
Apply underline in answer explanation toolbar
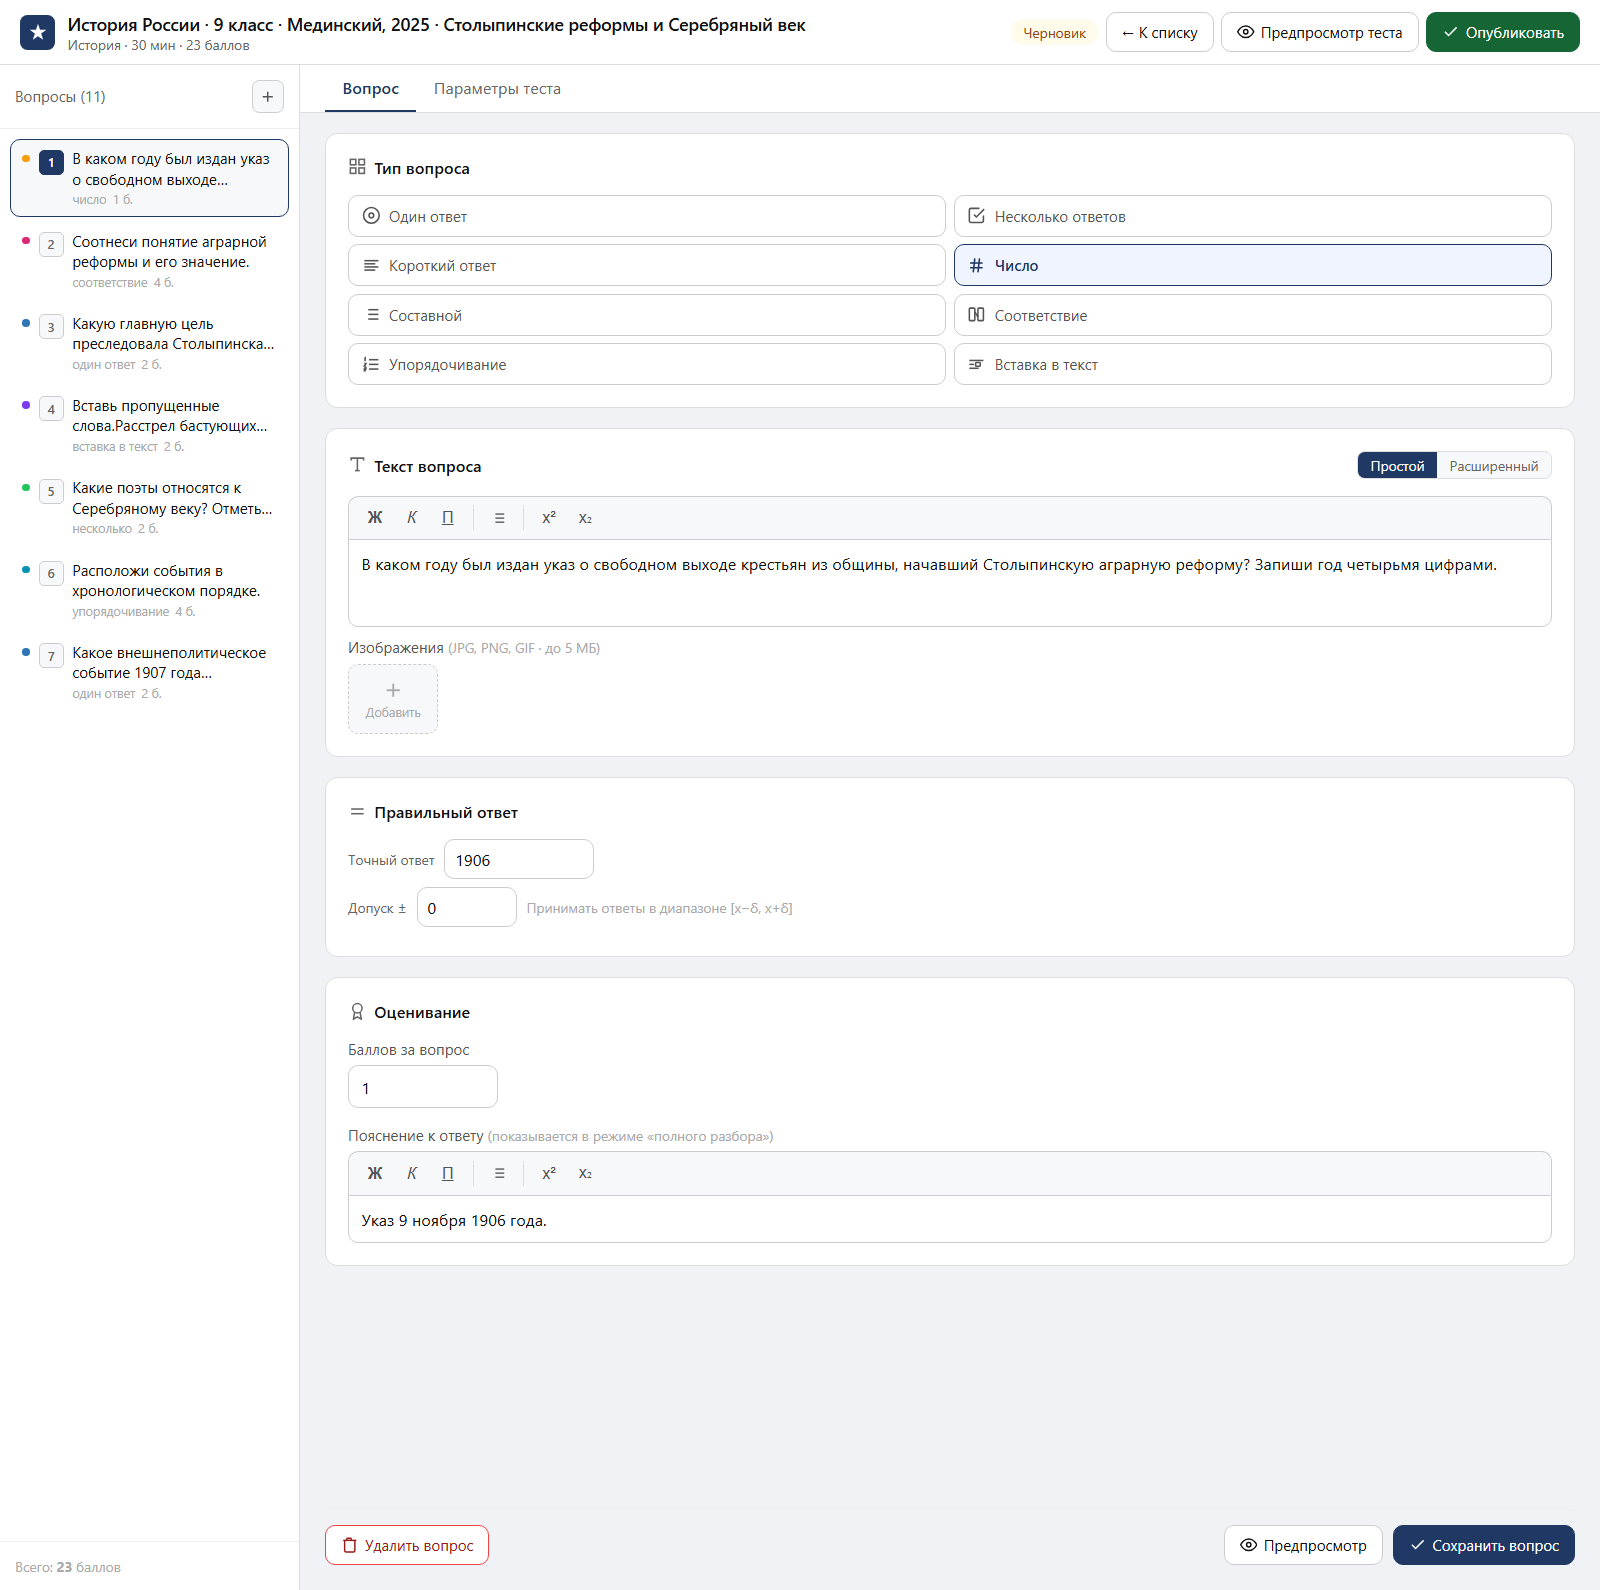point(448,1174)
